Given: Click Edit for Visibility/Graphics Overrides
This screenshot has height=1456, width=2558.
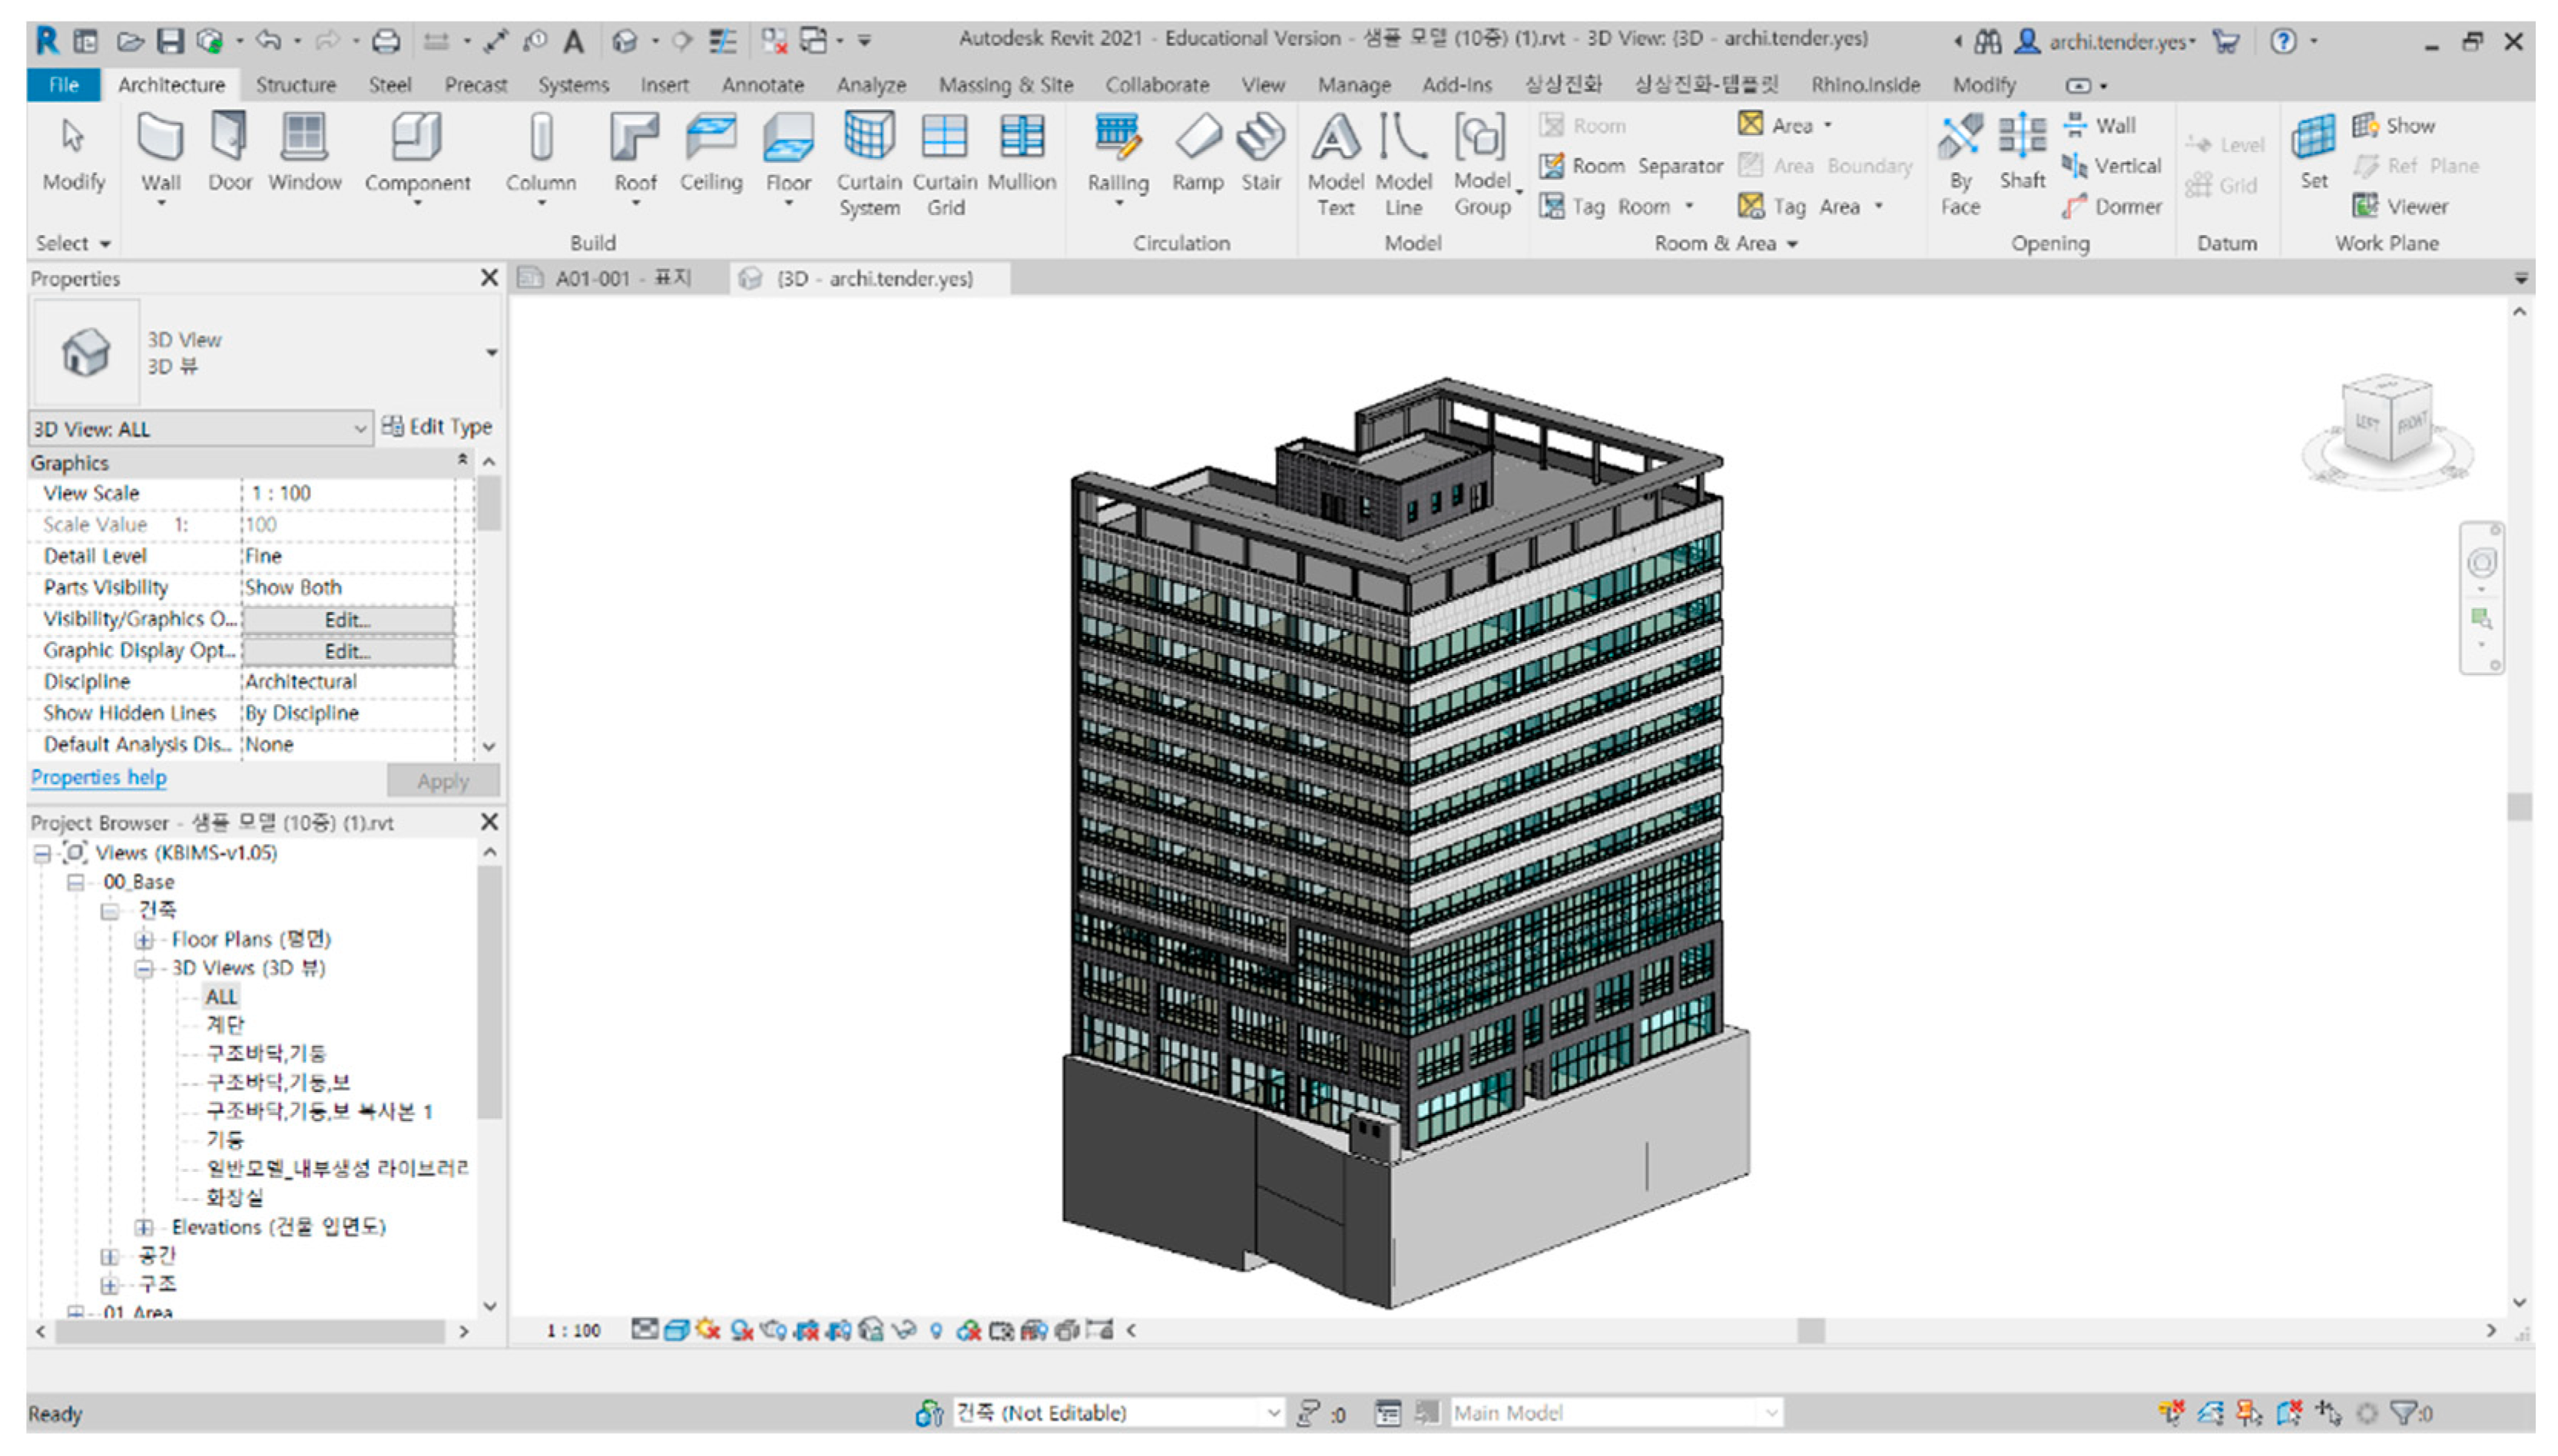Looking at the screenshot, I should [347, 619].
